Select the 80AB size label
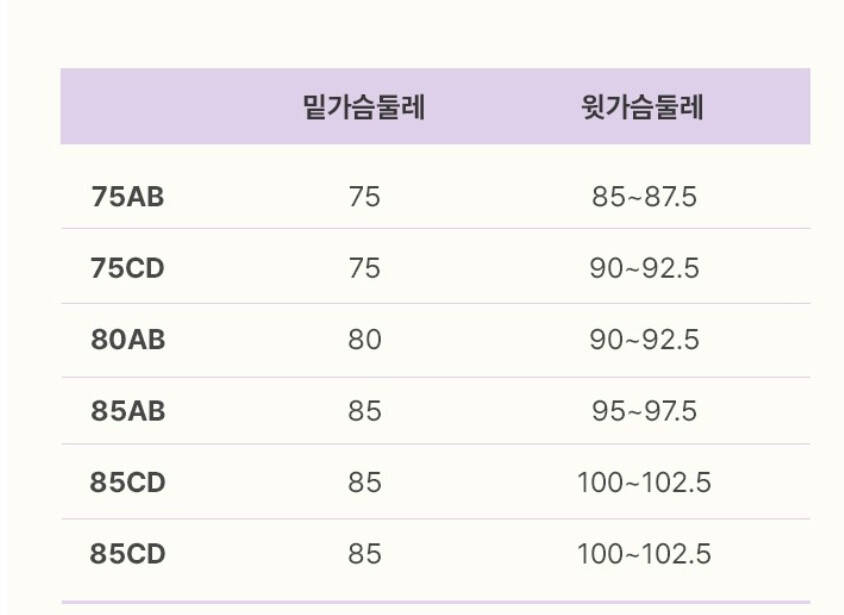This screenshot has width=844, height=615. (x=128, y=340)
